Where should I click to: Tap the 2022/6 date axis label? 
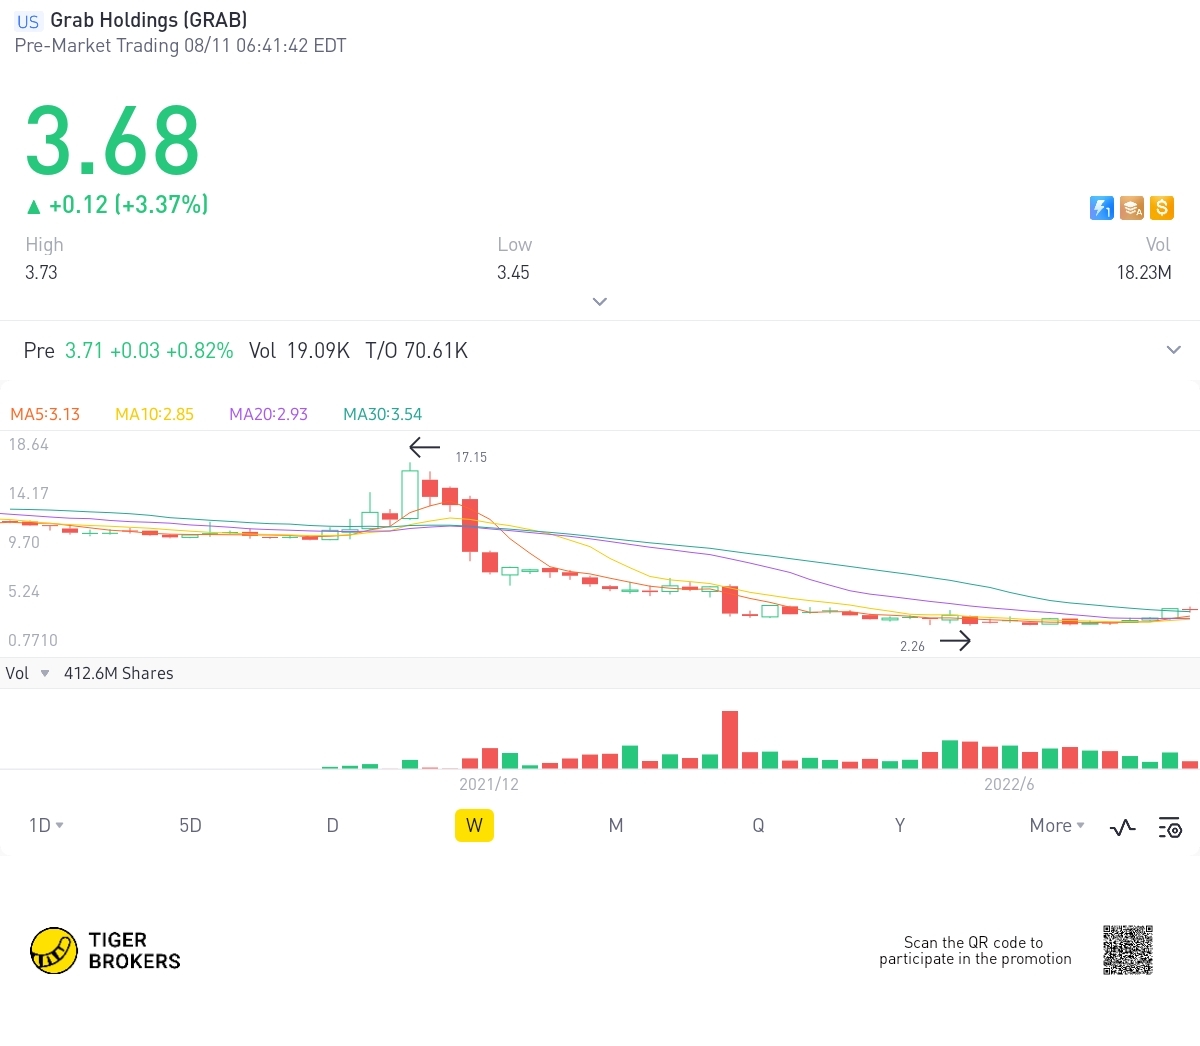[1009, 784]
